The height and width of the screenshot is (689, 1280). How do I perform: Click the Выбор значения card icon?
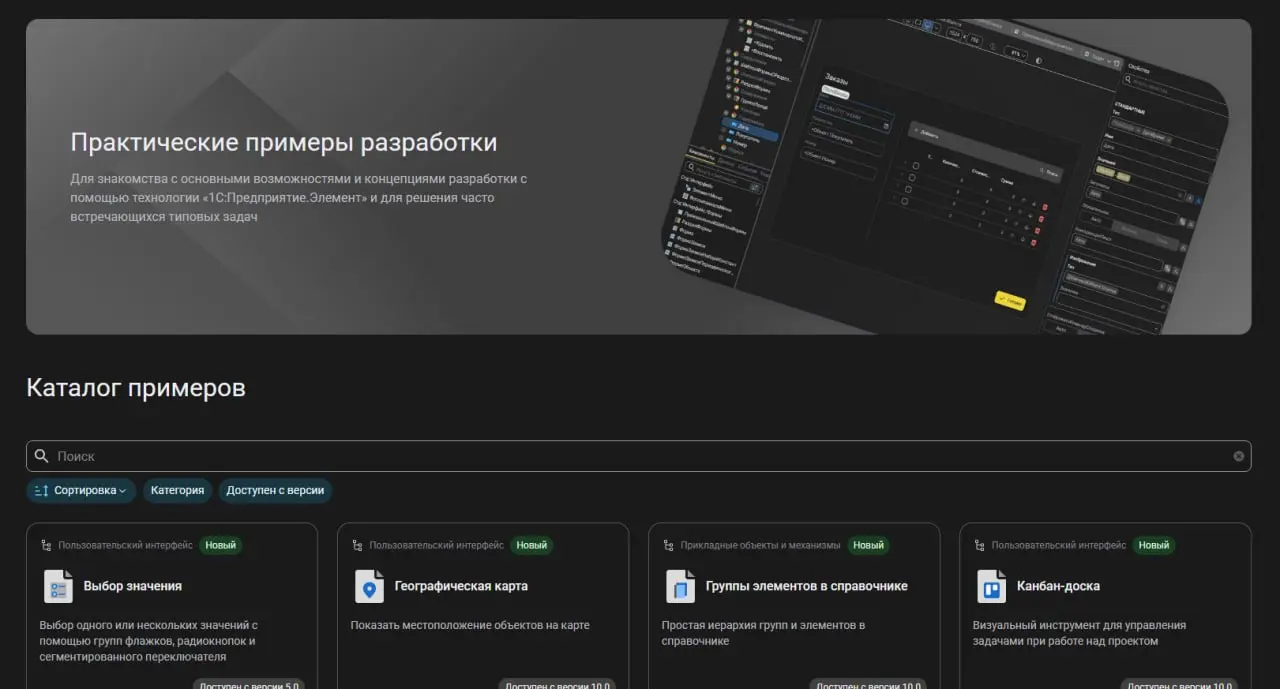(58, 586)
